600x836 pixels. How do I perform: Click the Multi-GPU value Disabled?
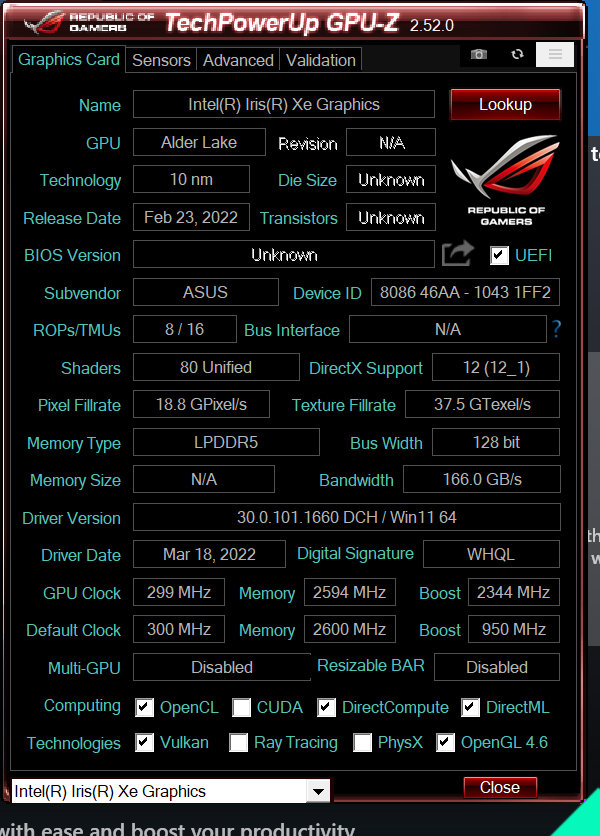[x=222, y=667]
